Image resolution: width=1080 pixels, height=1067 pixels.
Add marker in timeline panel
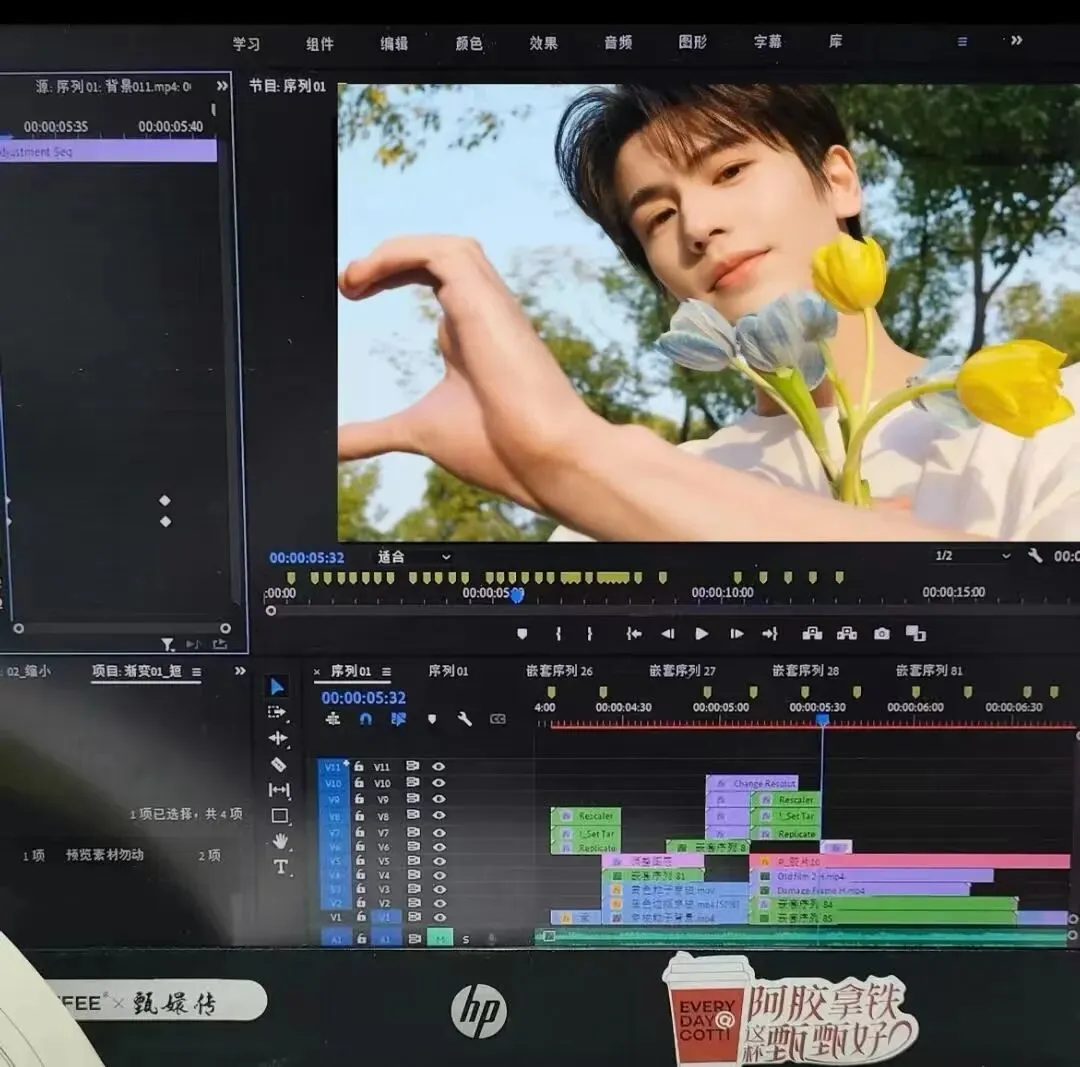tap(432, 719)
